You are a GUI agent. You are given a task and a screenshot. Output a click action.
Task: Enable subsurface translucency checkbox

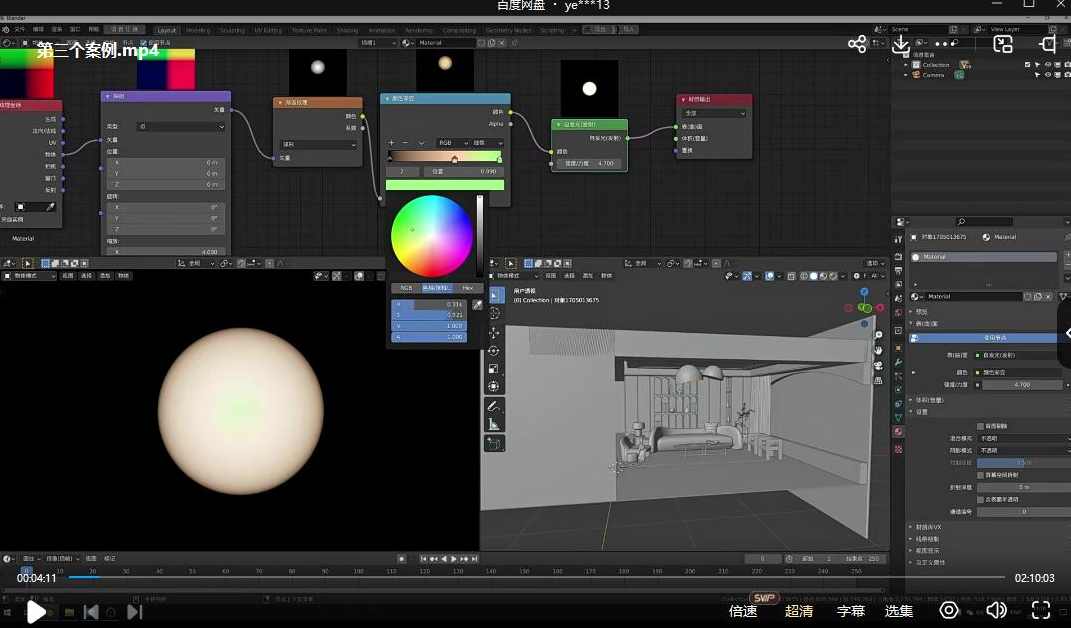coord(980,499)
